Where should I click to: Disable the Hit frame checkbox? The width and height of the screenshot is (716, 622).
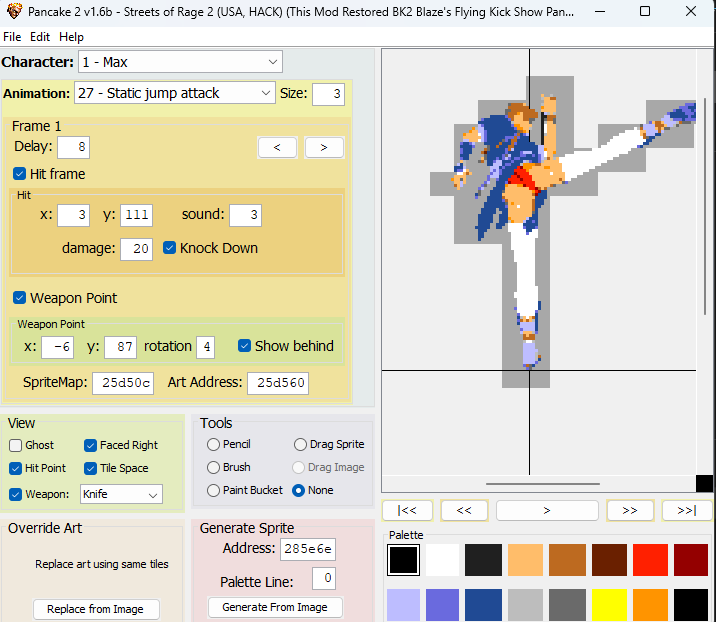21,174
